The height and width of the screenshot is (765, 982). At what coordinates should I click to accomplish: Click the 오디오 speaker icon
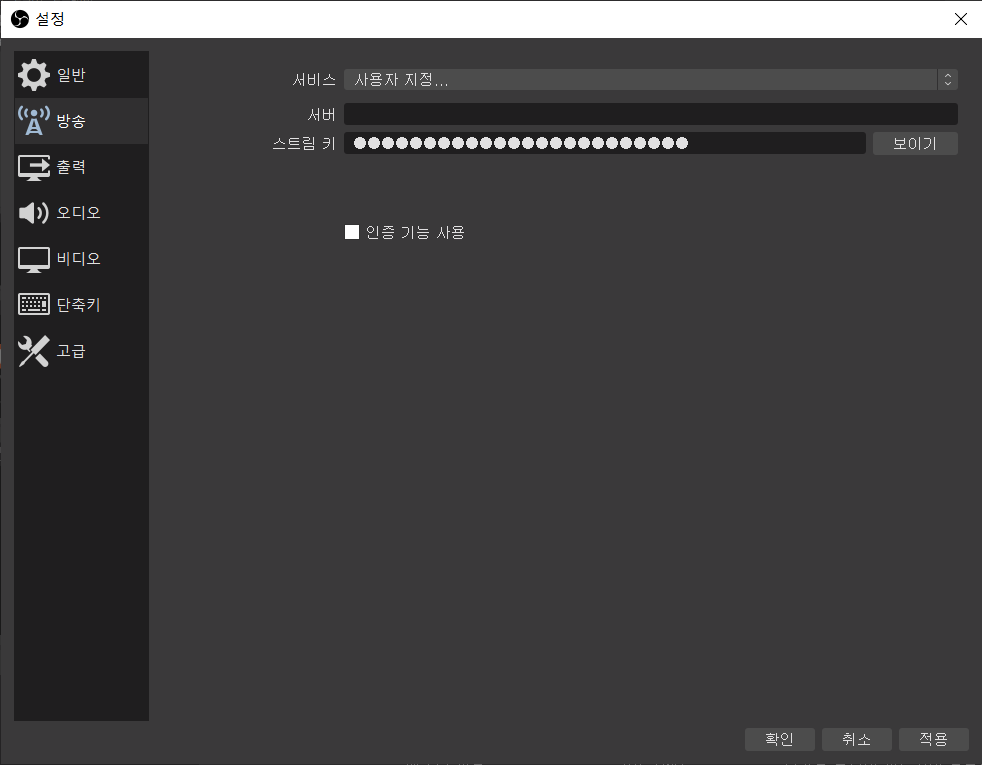click(x=33, y=212)
